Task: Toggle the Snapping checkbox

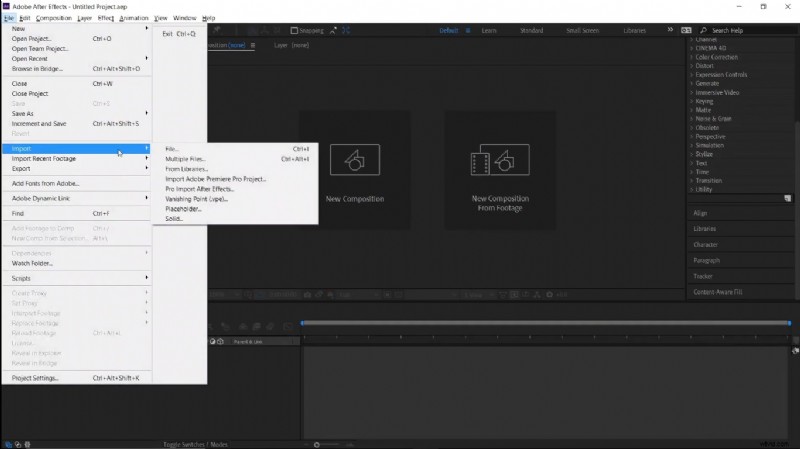Action: [294, 31]
